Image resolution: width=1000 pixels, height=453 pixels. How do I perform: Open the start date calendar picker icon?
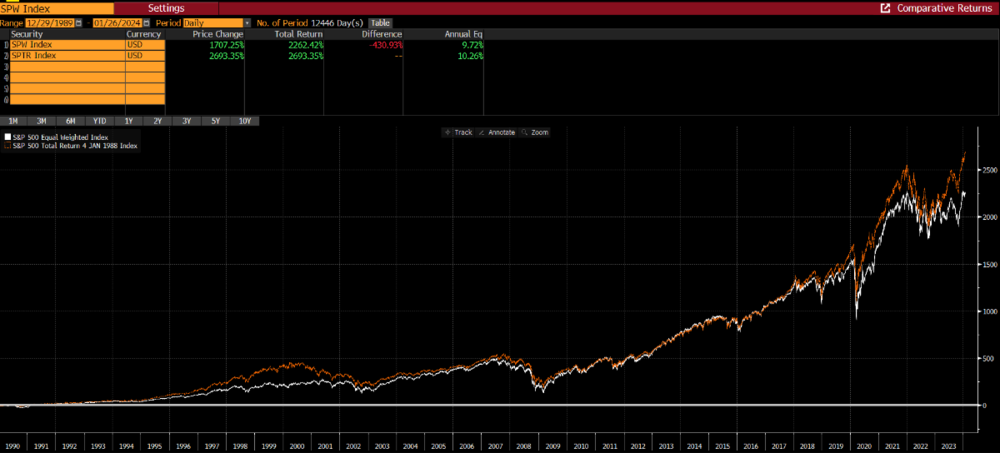pyautogui.click(x=78, y=23)
